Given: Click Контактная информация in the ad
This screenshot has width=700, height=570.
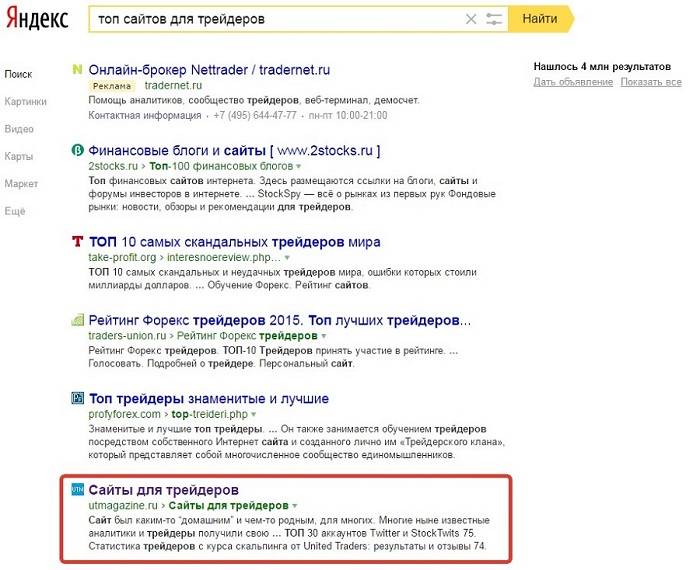Looking at the screenshot, I should click(x=145, y=116).
